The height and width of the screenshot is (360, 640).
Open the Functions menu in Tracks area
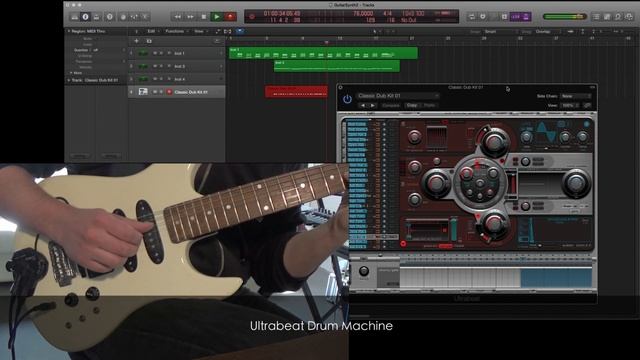pyautogui.click(x=176, y=31)
